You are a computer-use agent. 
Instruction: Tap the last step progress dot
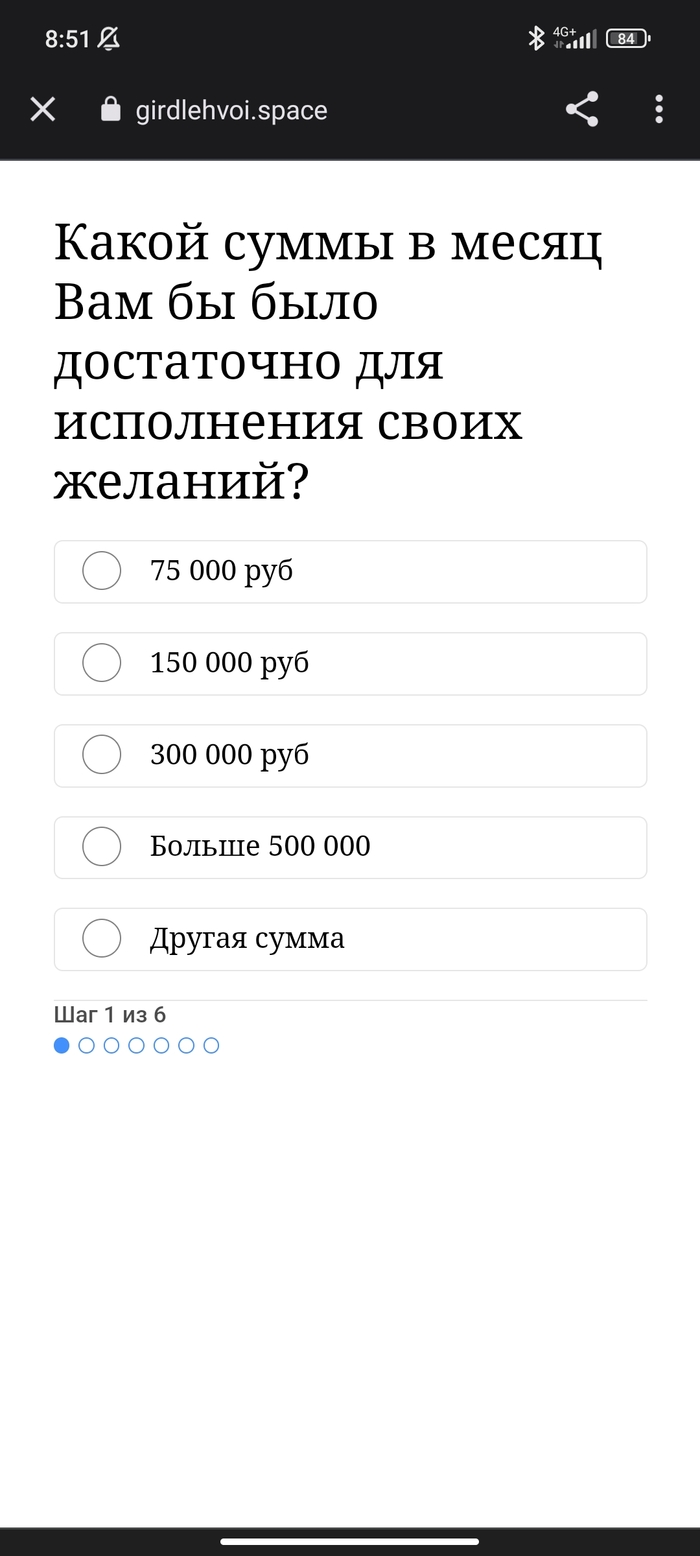[x=211, y=1045]
